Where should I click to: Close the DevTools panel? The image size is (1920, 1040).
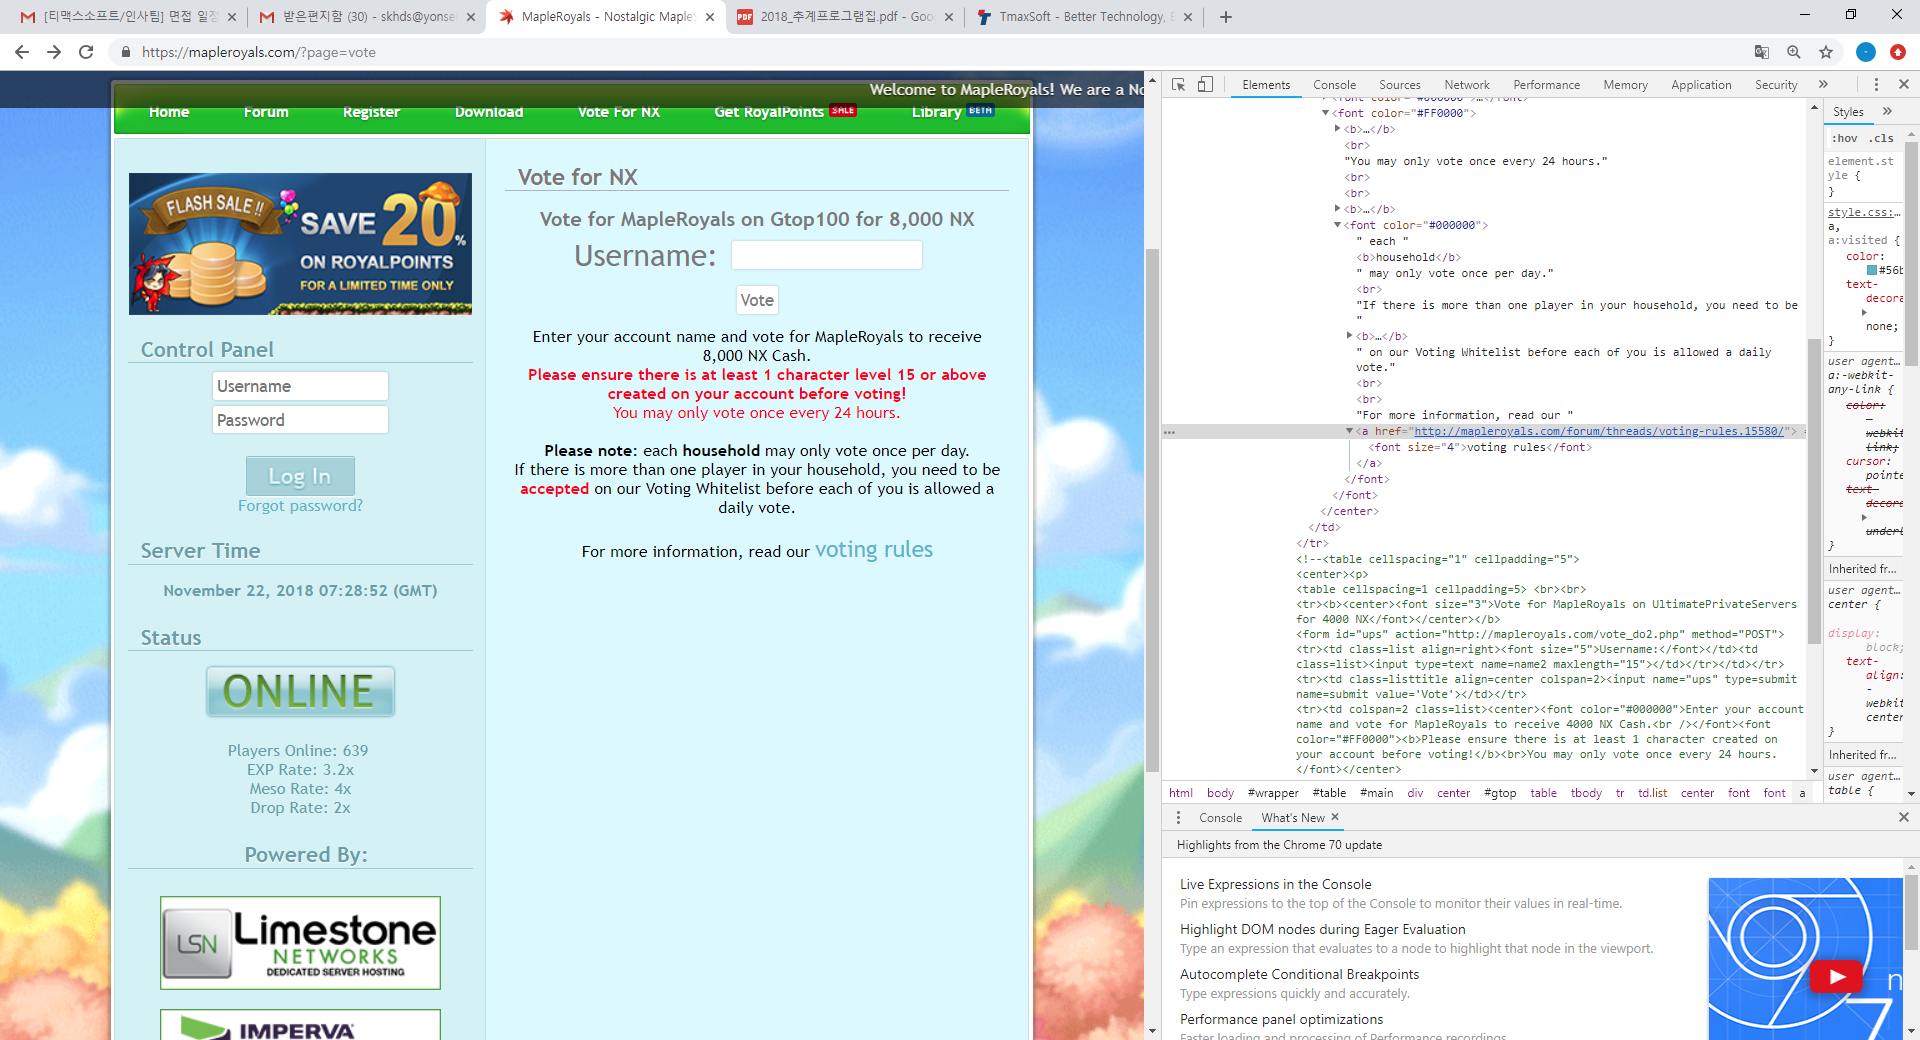click(1904, 85)
